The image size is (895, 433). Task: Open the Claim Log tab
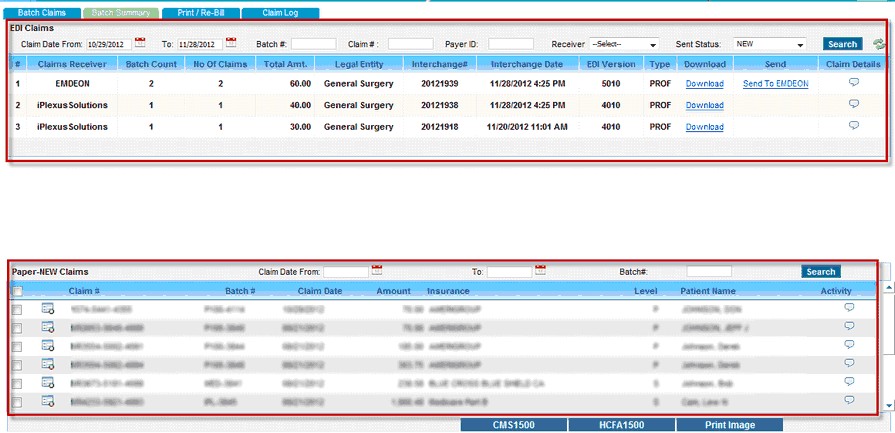[x=278, y=13]
